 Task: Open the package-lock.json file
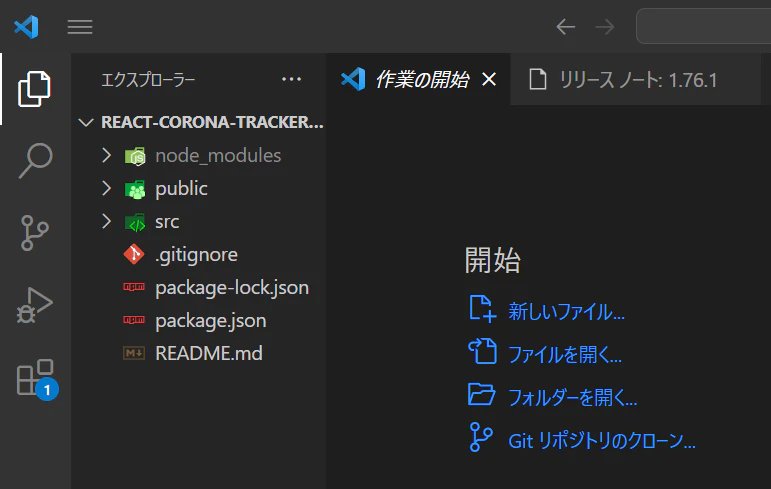coord(232,288)
